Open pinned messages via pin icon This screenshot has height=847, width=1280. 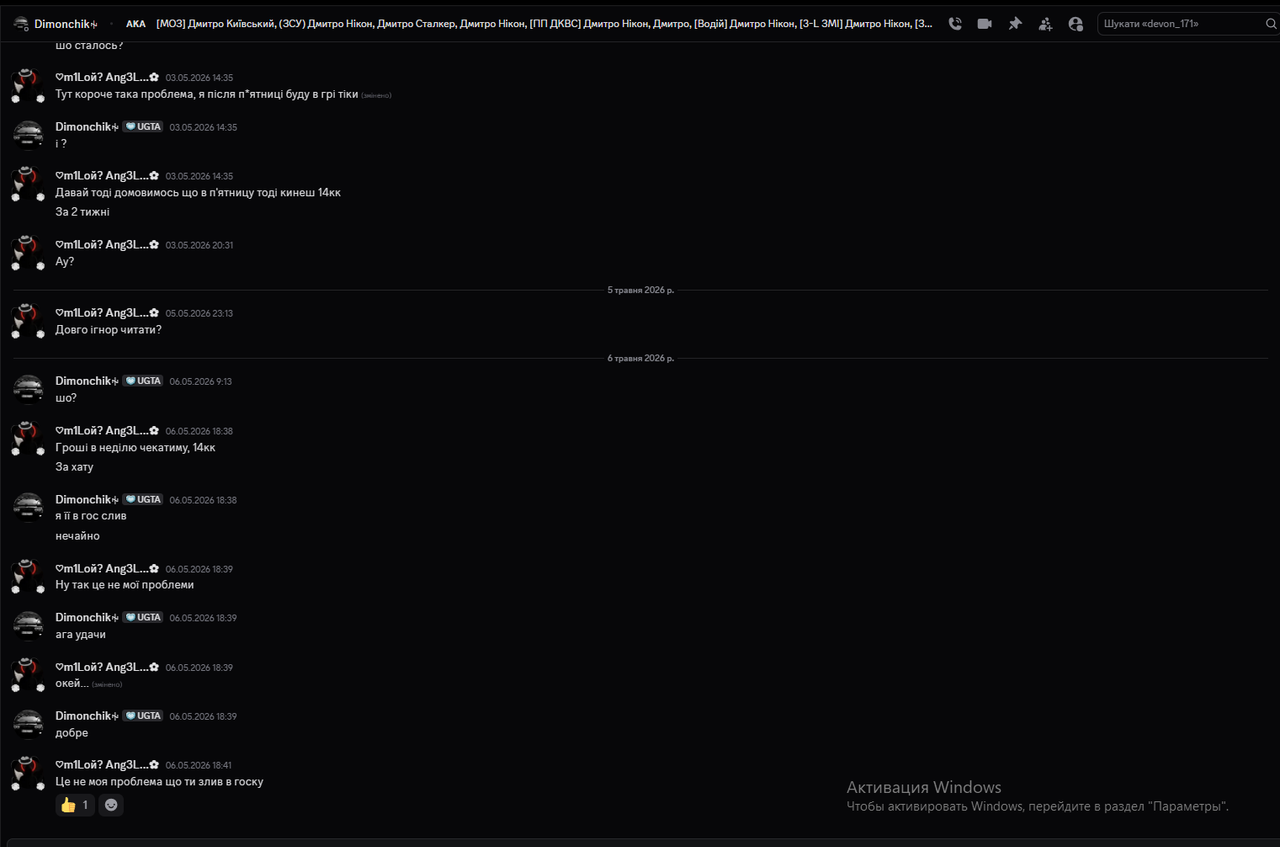[1015, 24]
